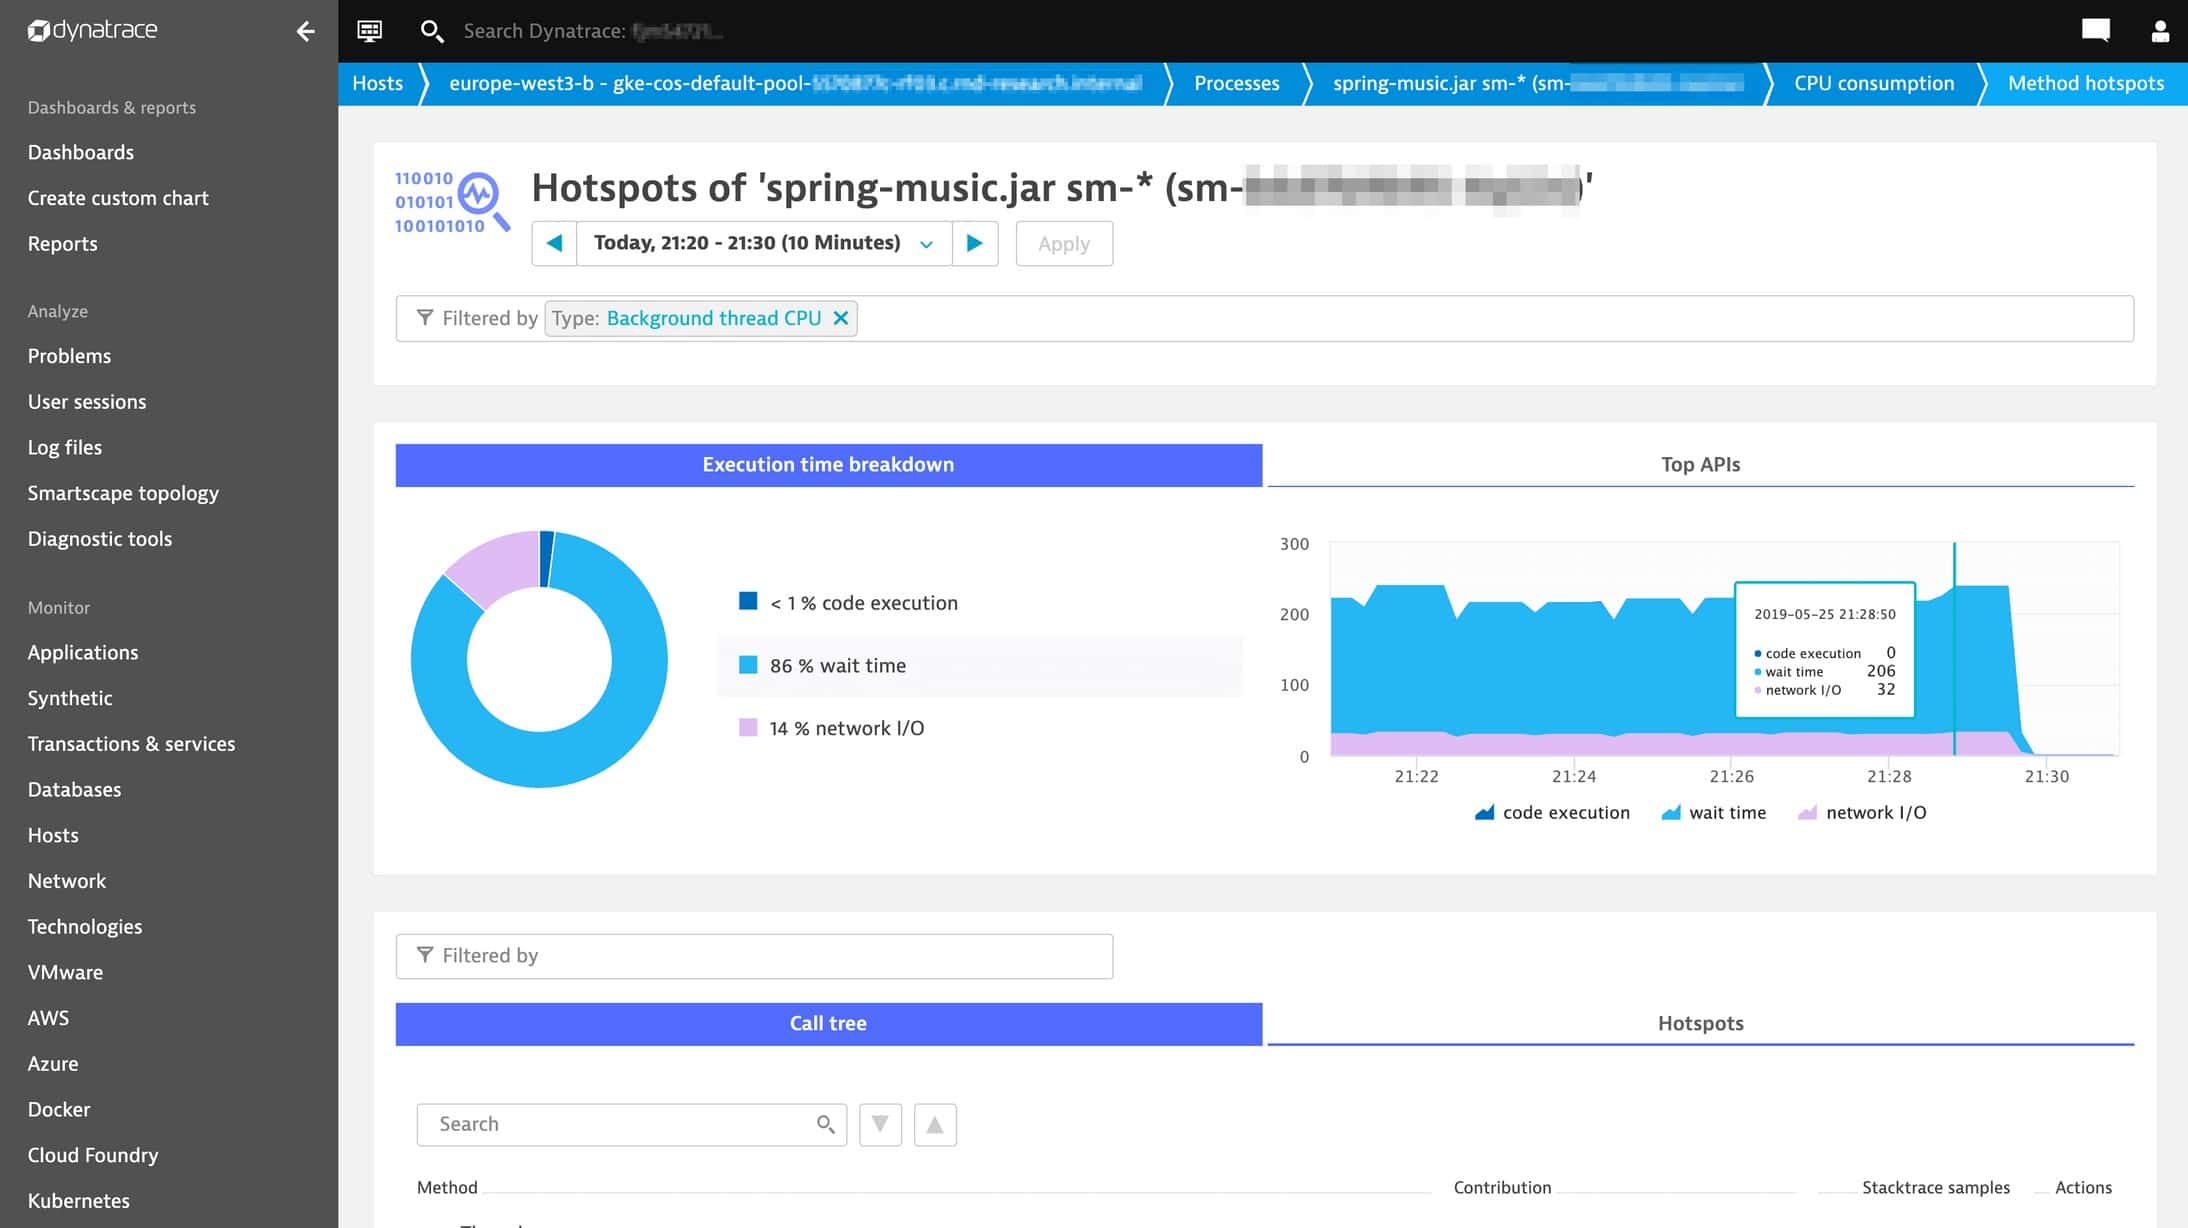The width and height of the screenshot is (2188, 1228).
Task: Open the user profile icon
Action: [2160, 31]
